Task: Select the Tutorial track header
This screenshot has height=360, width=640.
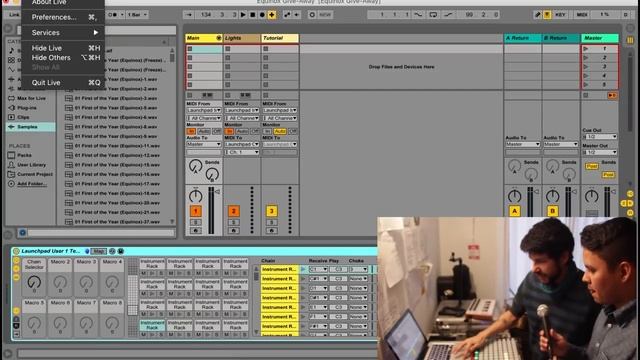Action: tap(280, 38)
